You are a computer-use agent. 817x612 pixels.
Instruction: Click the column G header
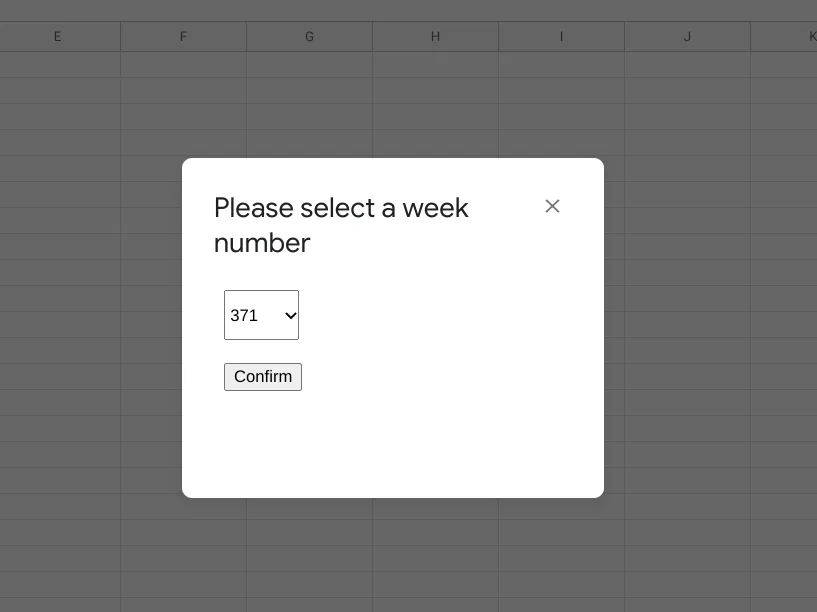click(x=309, y=37)
